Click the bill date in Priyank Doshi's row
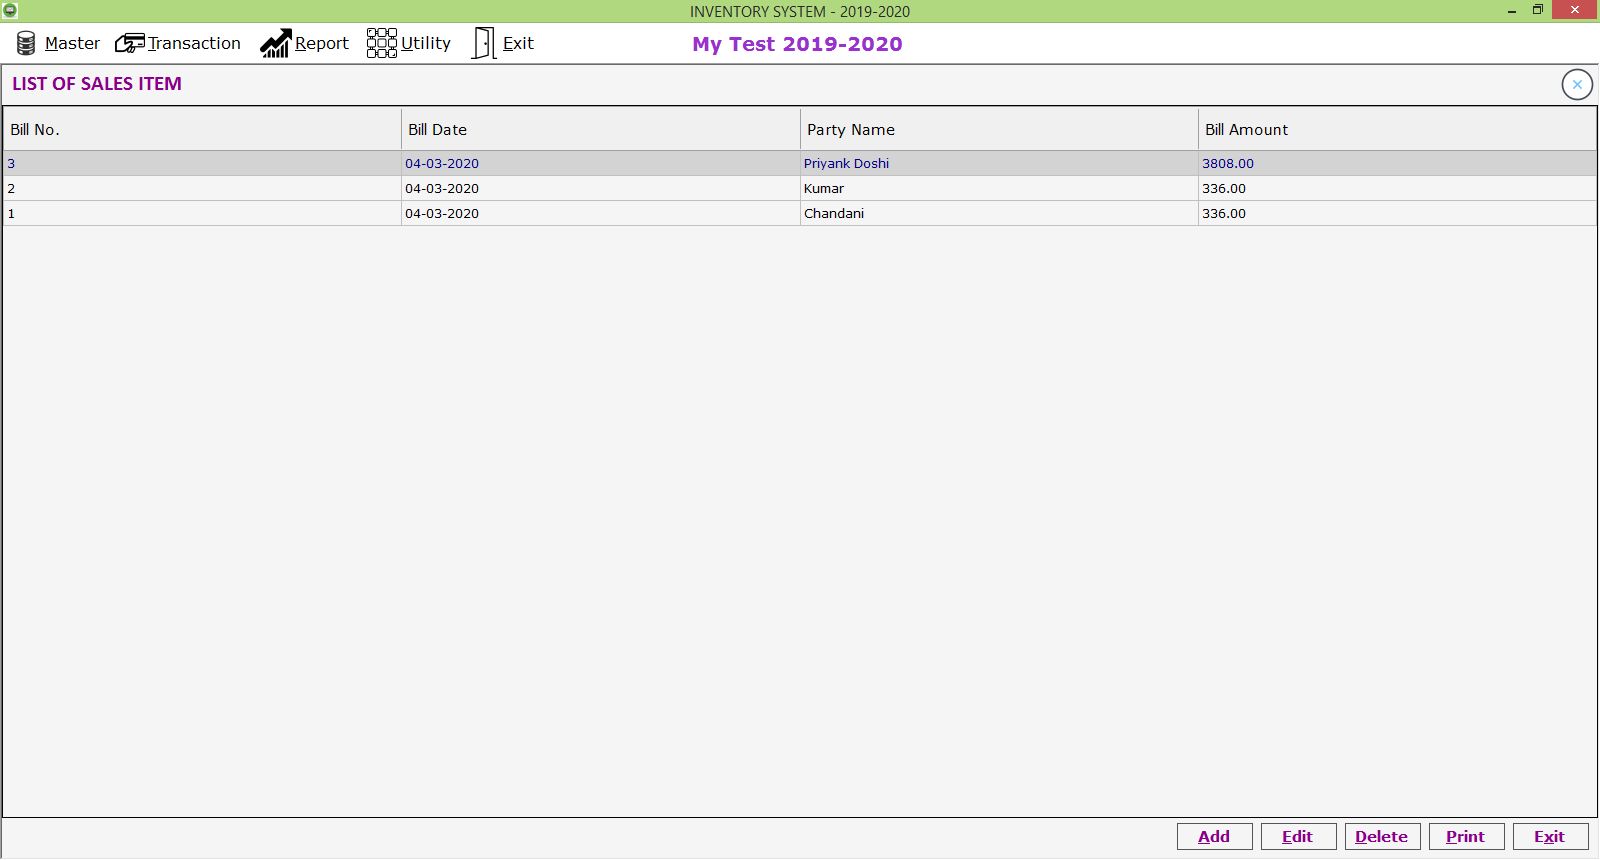This screenshot has height=860, width=1600. pyautogui.click(x=601, y=164)
